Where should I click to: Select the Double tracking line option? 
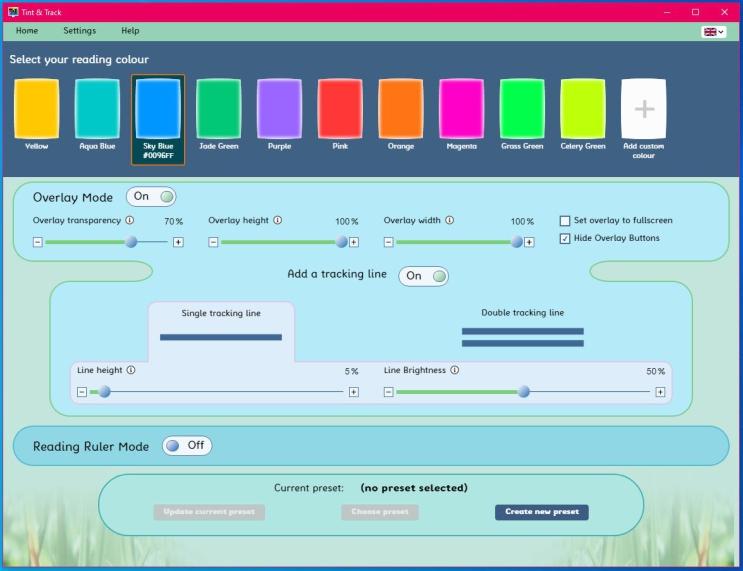[523, 328]
